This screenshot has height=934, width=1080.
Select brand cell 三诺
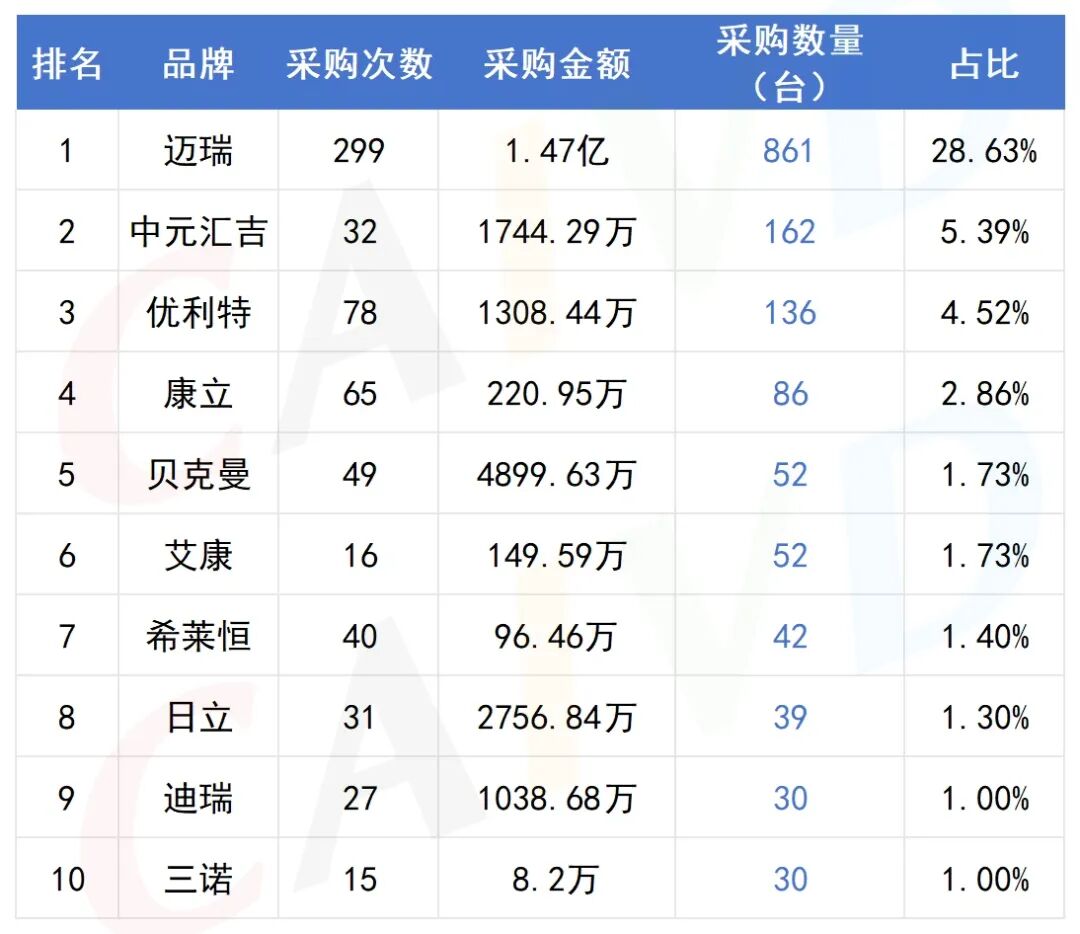[198, 880]
